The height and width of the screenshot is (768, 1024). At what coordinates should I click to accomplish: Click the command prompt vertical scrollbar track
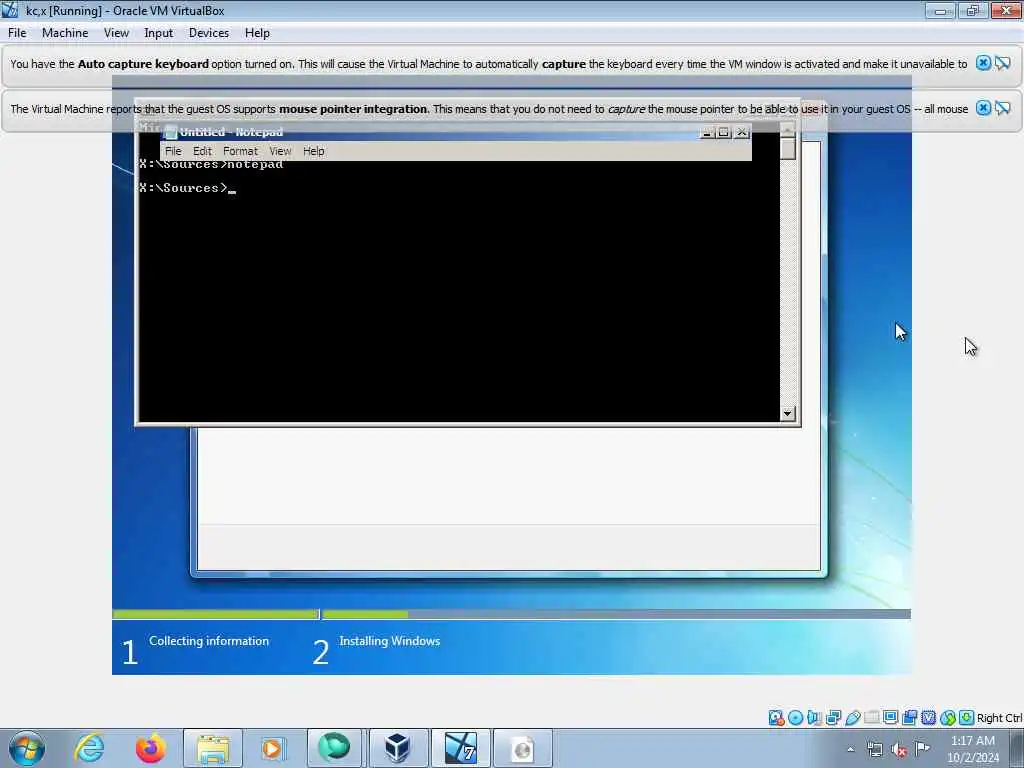788,281
